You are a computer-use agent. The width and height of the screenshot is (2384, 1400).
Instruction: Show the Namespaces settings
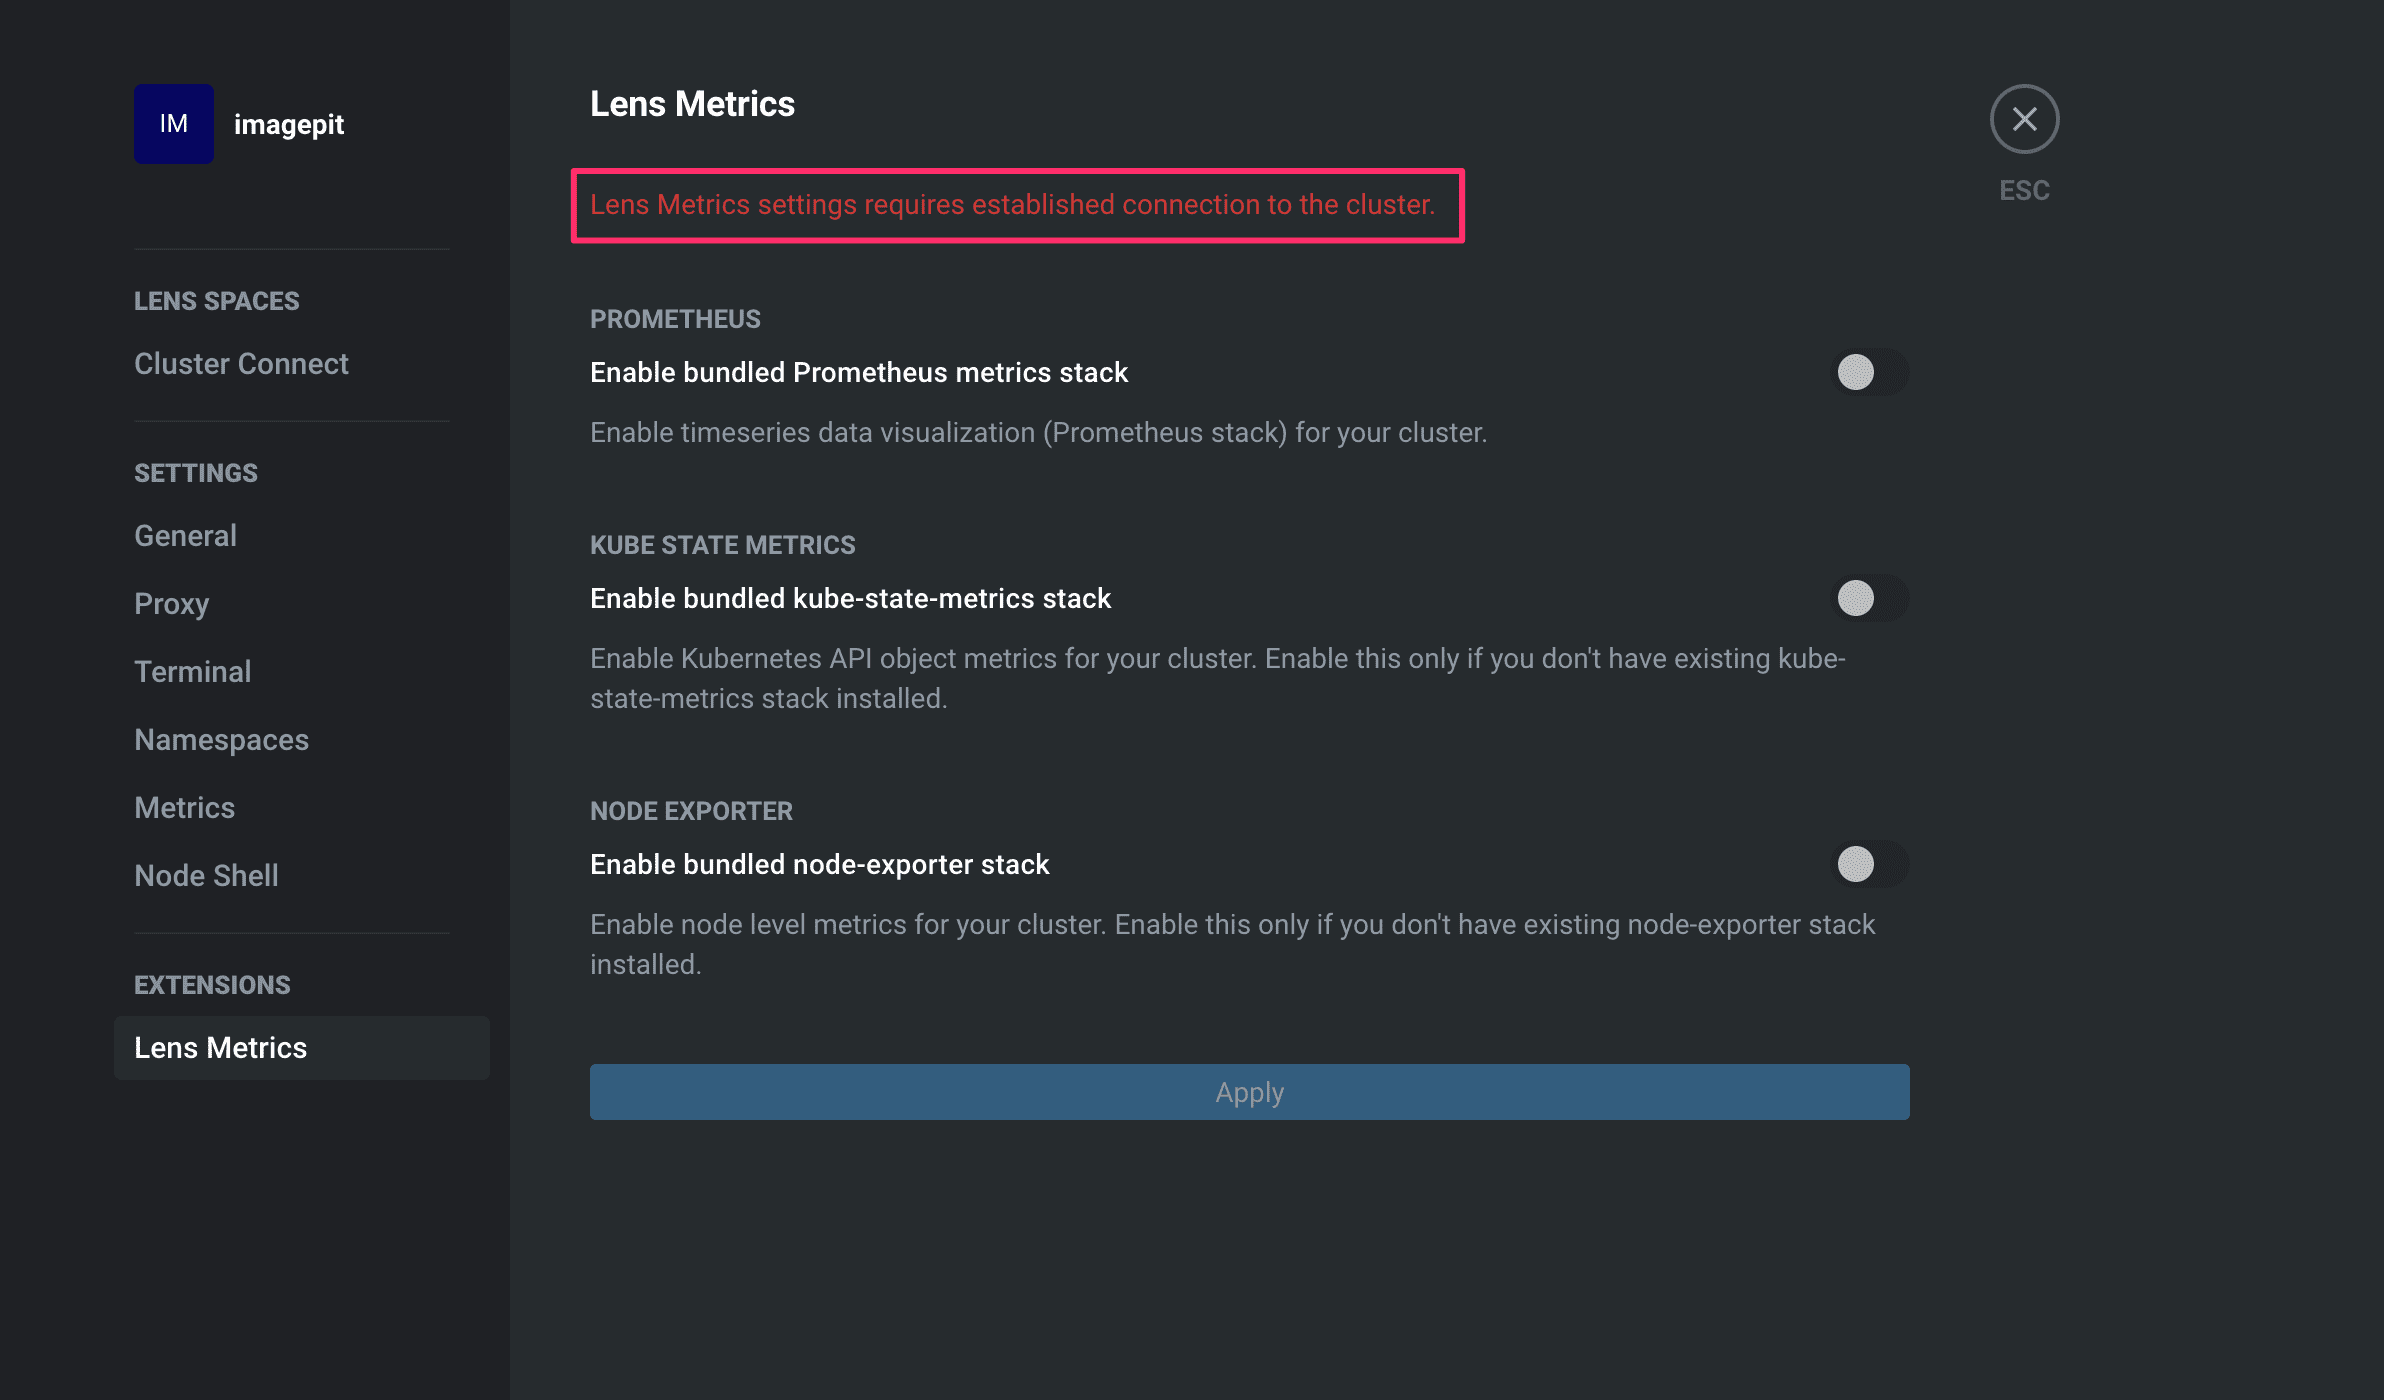click(221, 740)
